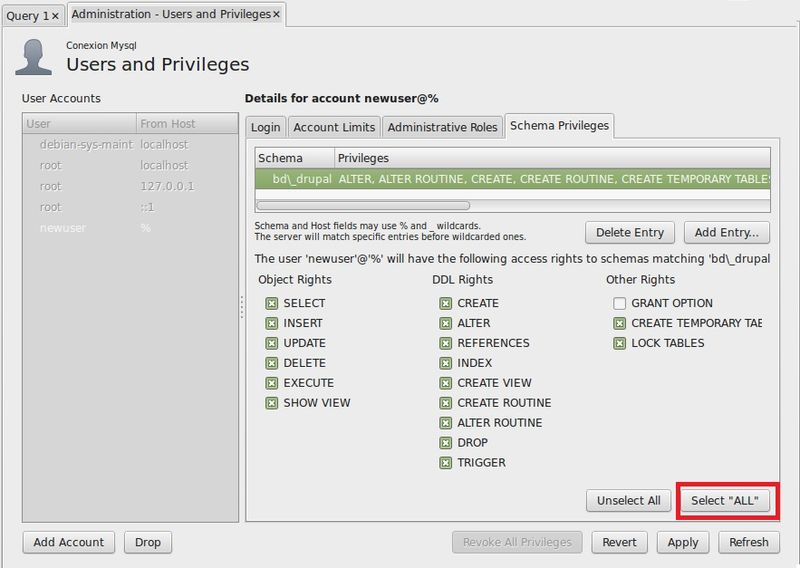
Task: Uncheck CREATE ROUTINE checkbox
Action: [x=445, y=403]
